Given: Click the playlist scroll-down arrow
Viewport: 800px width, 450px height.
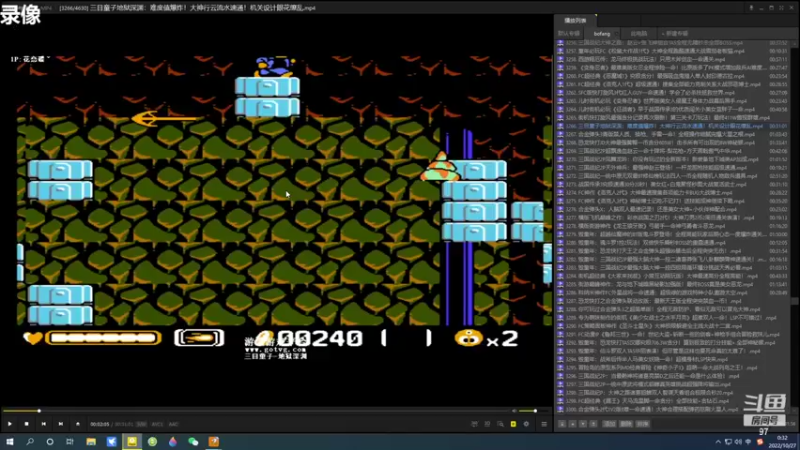Looking at the screenshot, I should pyautogui.click(x=794, y=411).
